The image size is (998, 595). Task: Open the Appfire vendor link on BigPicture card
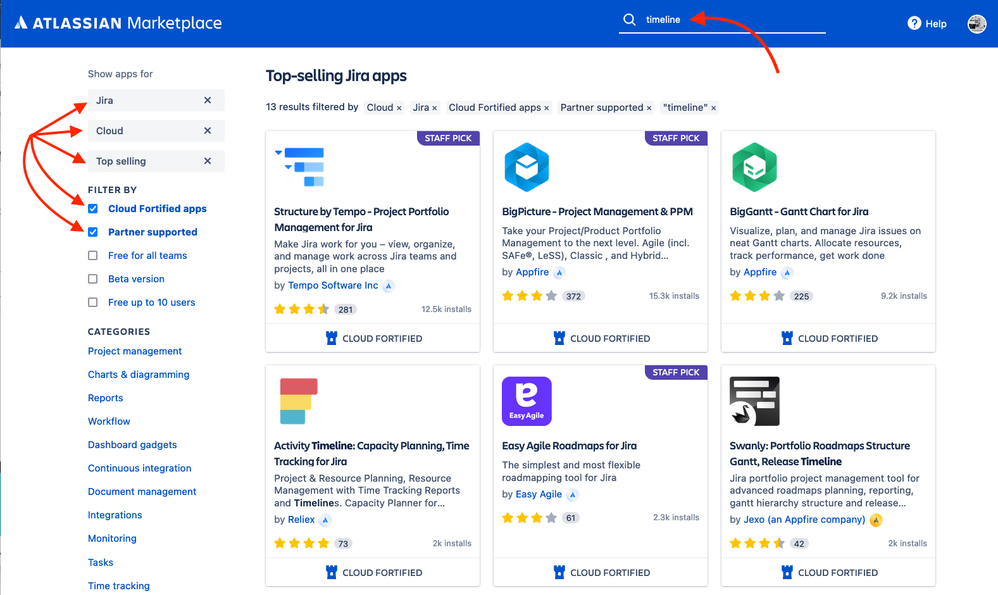click(532, 272)
